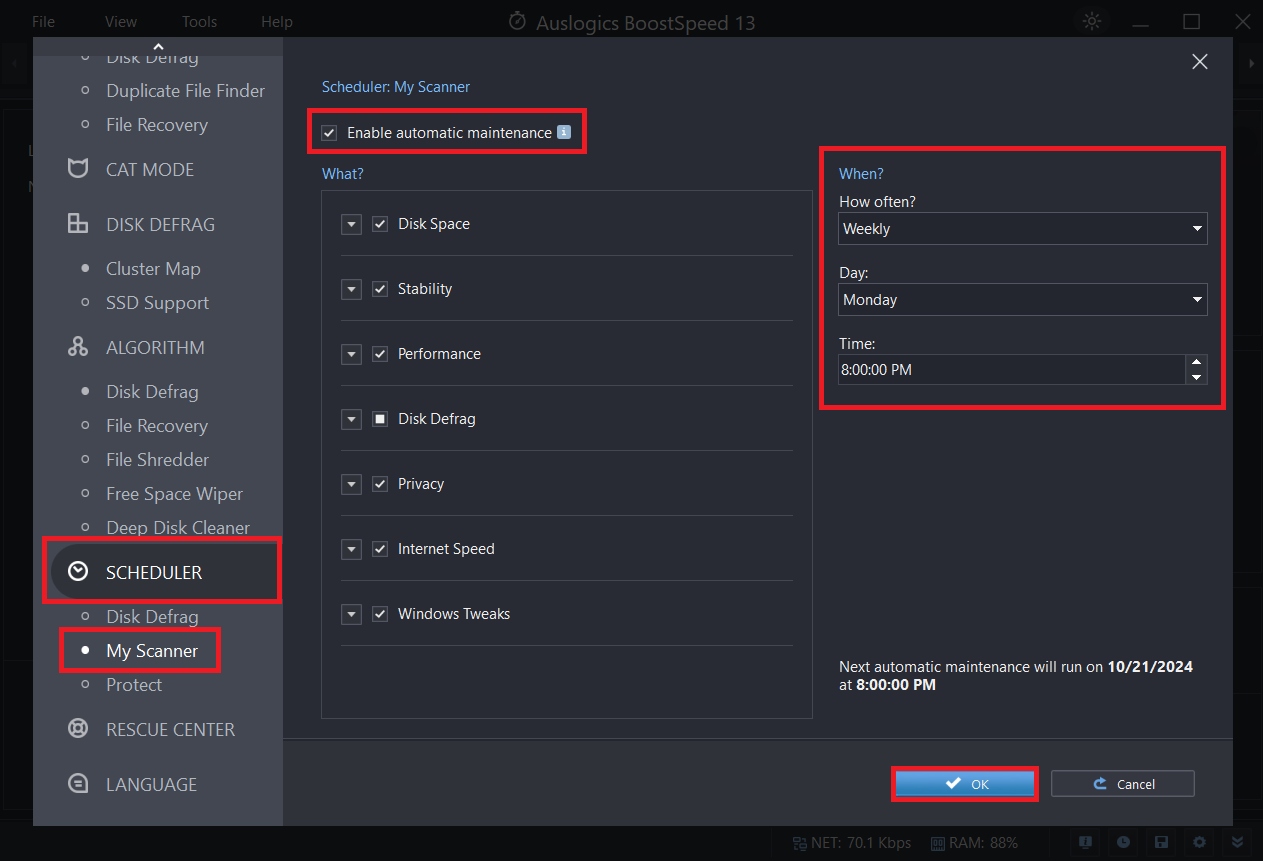Click the clock icon in the status bar
Image resolution: width=1263 pixels, height=861 pixels.
pos(1123,843)
